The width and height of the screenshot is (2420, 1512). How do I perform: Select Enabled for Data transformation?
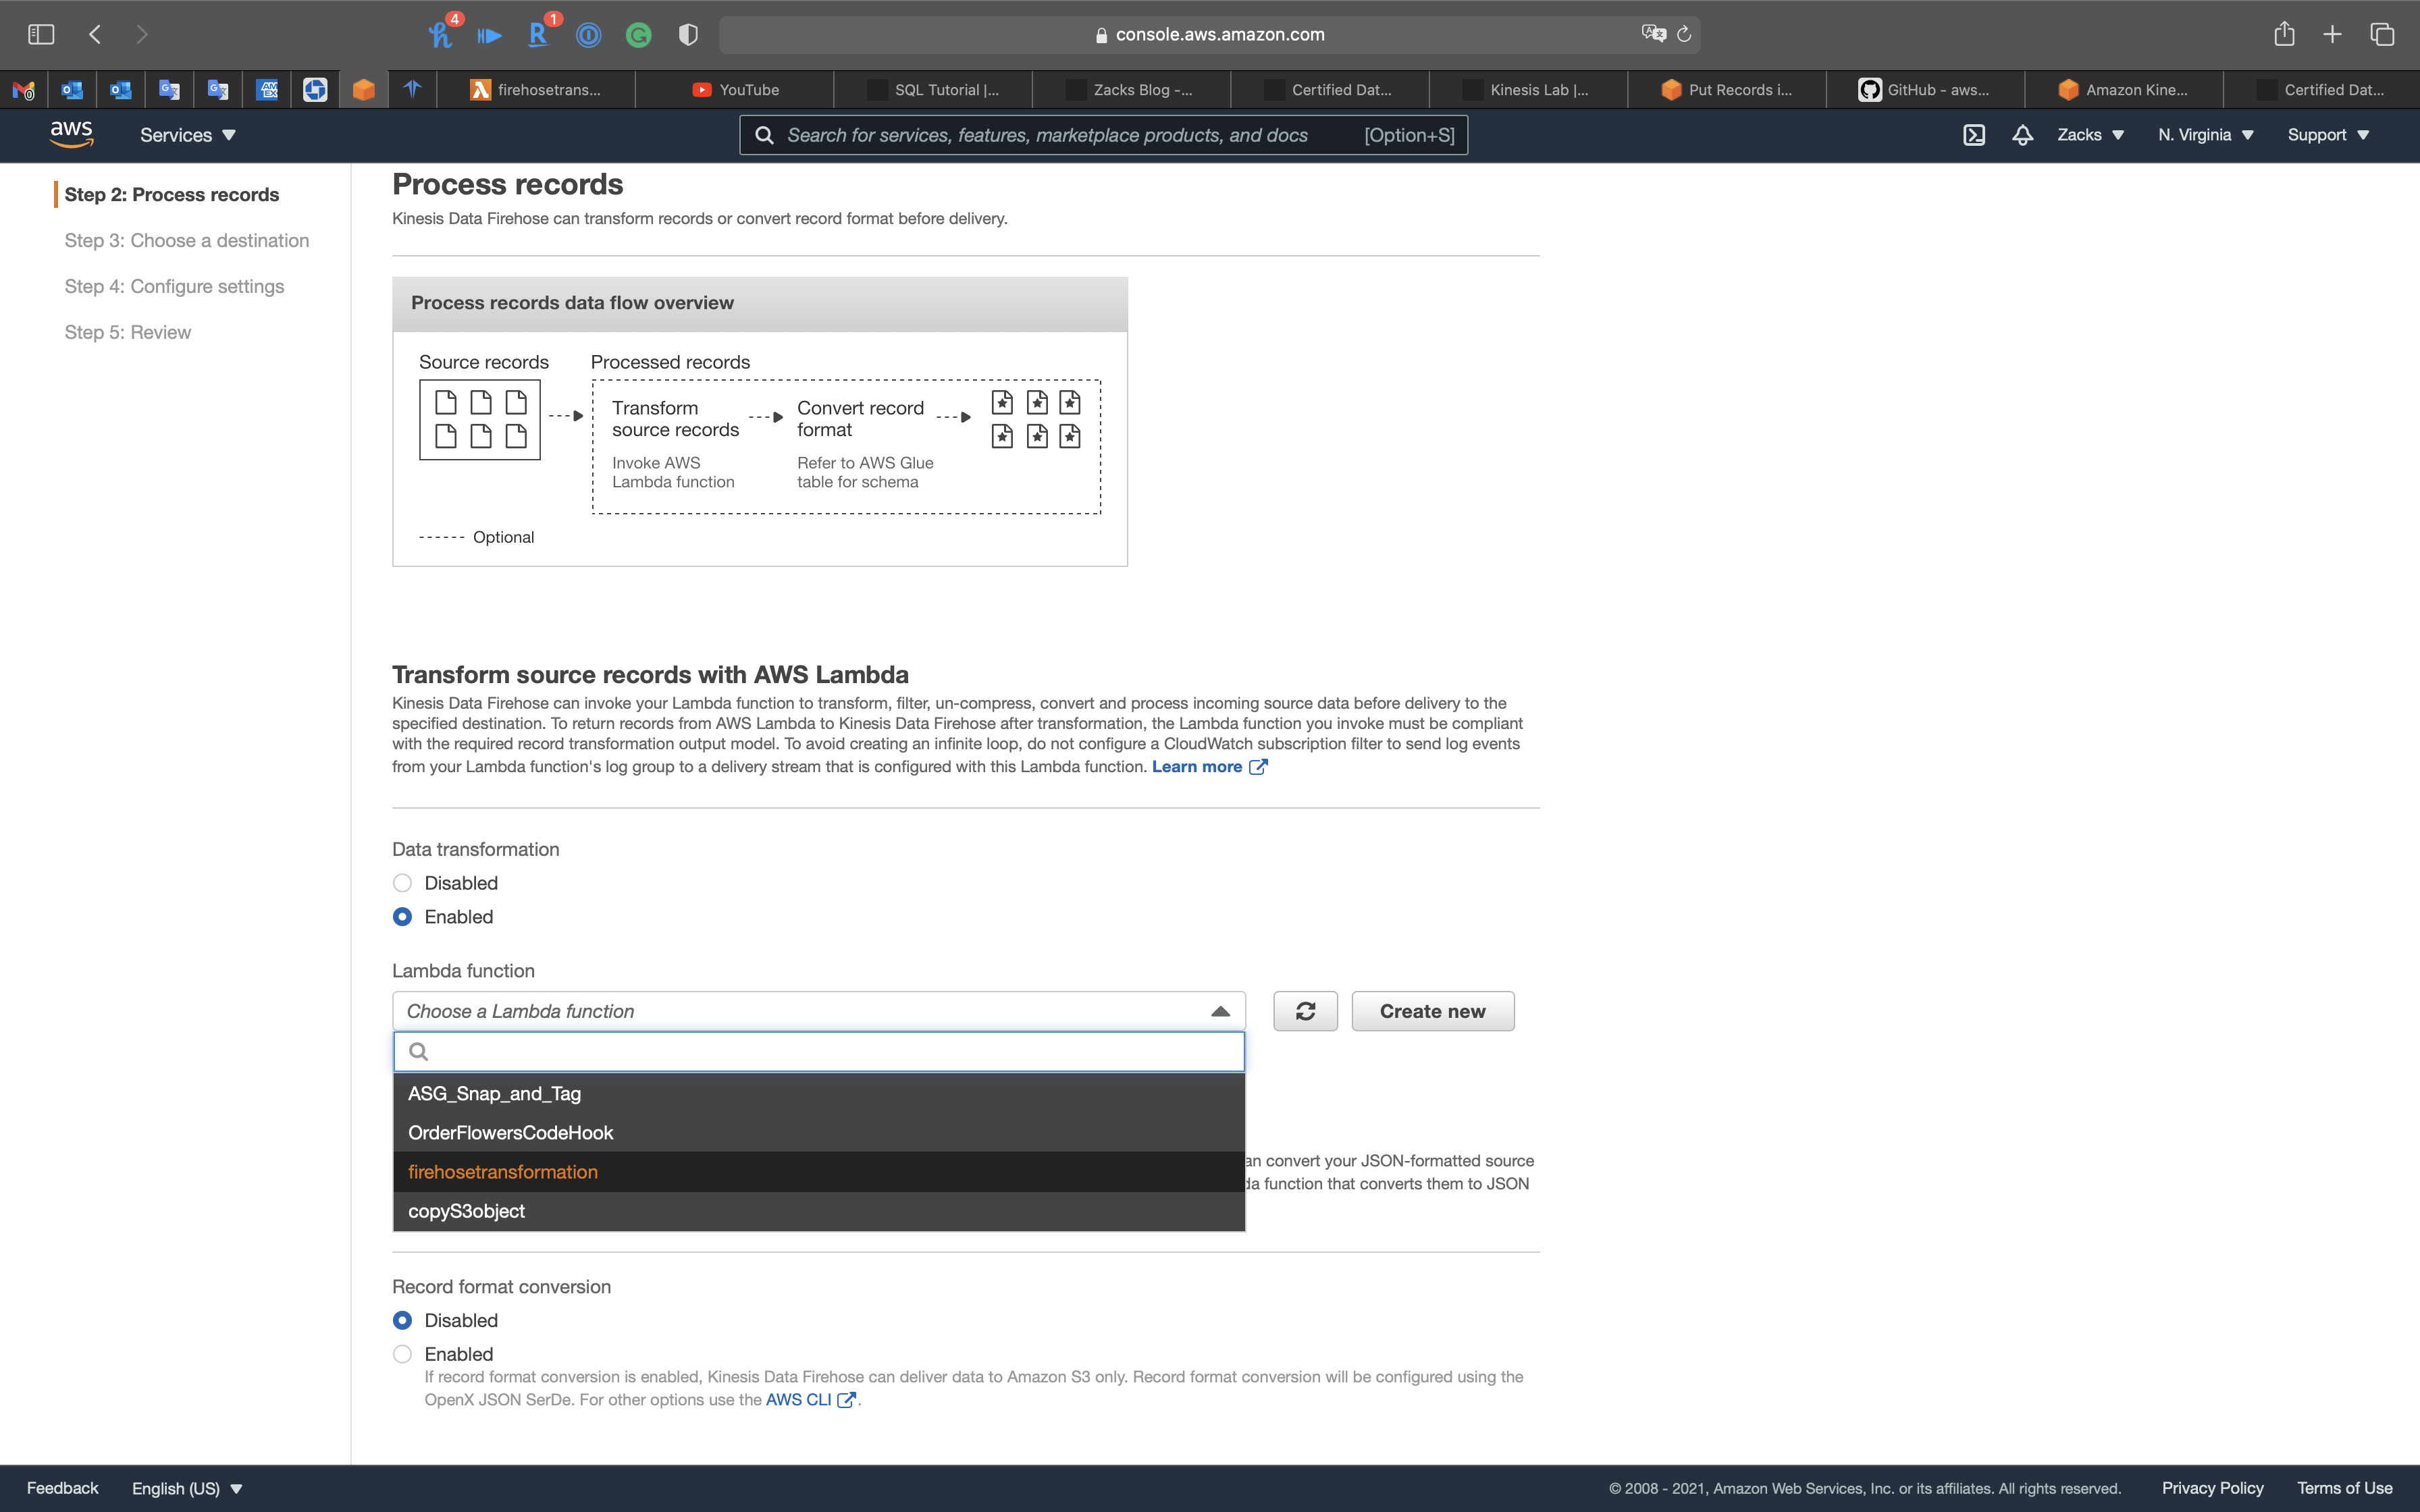click(402, 917)
